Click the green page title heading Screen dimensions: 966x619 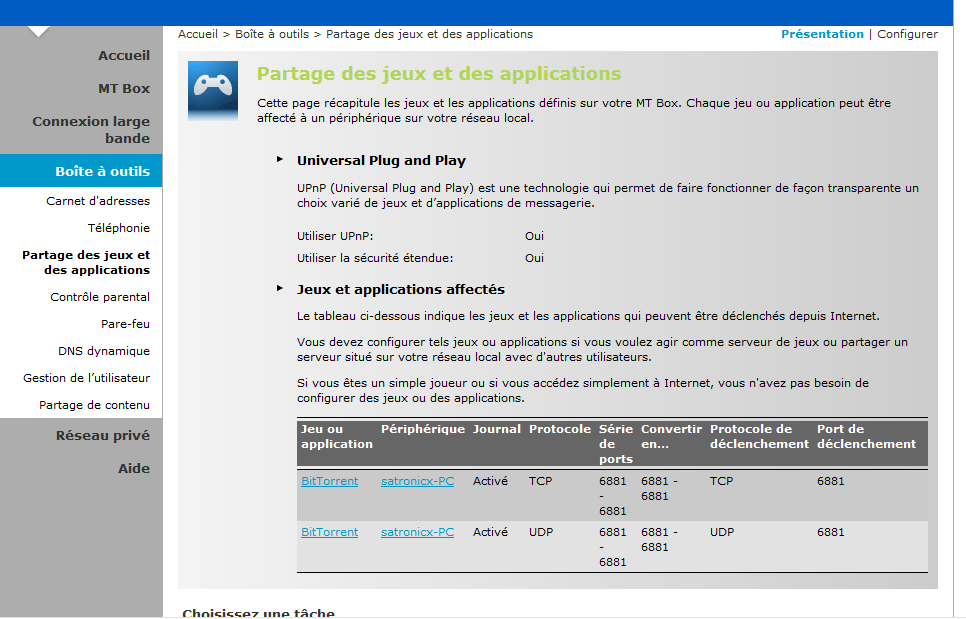pyautogui.click(x=439, y=74)
